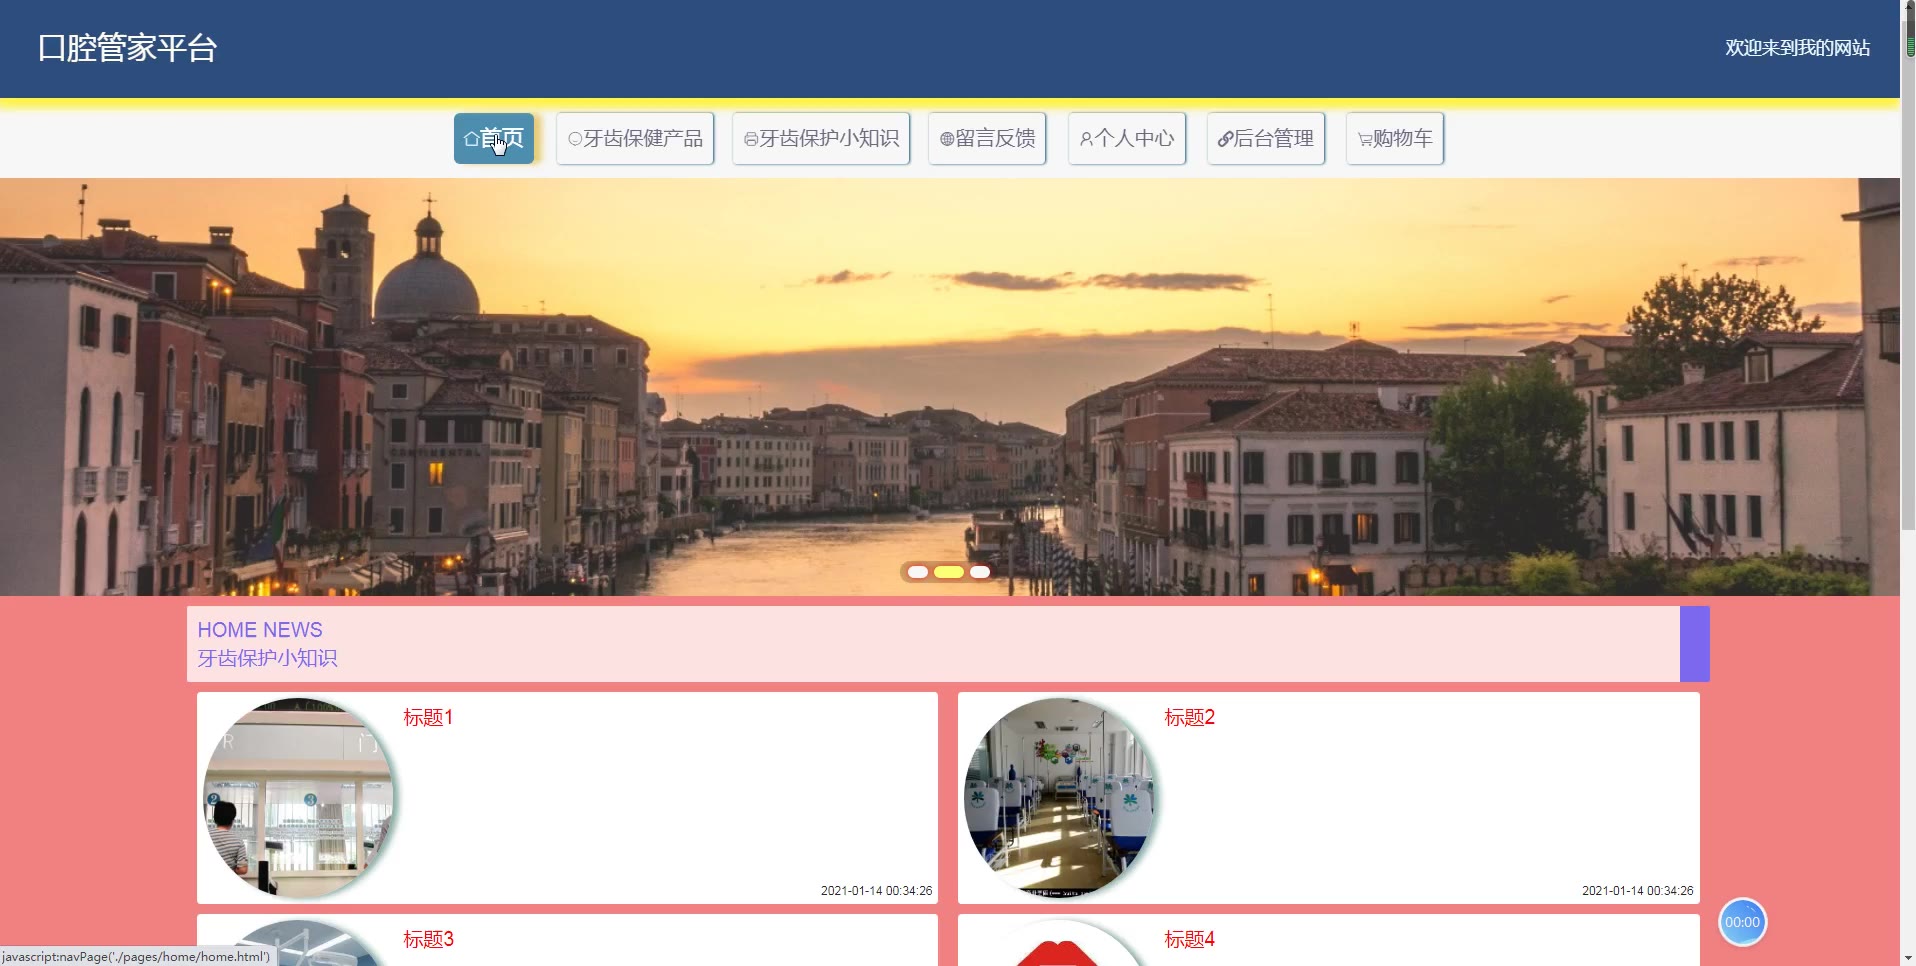This screenshot has height=966, width=1916.
Task: Click the HOME NEWS heading
Action: pyautogui.click(x=260, y=630)
